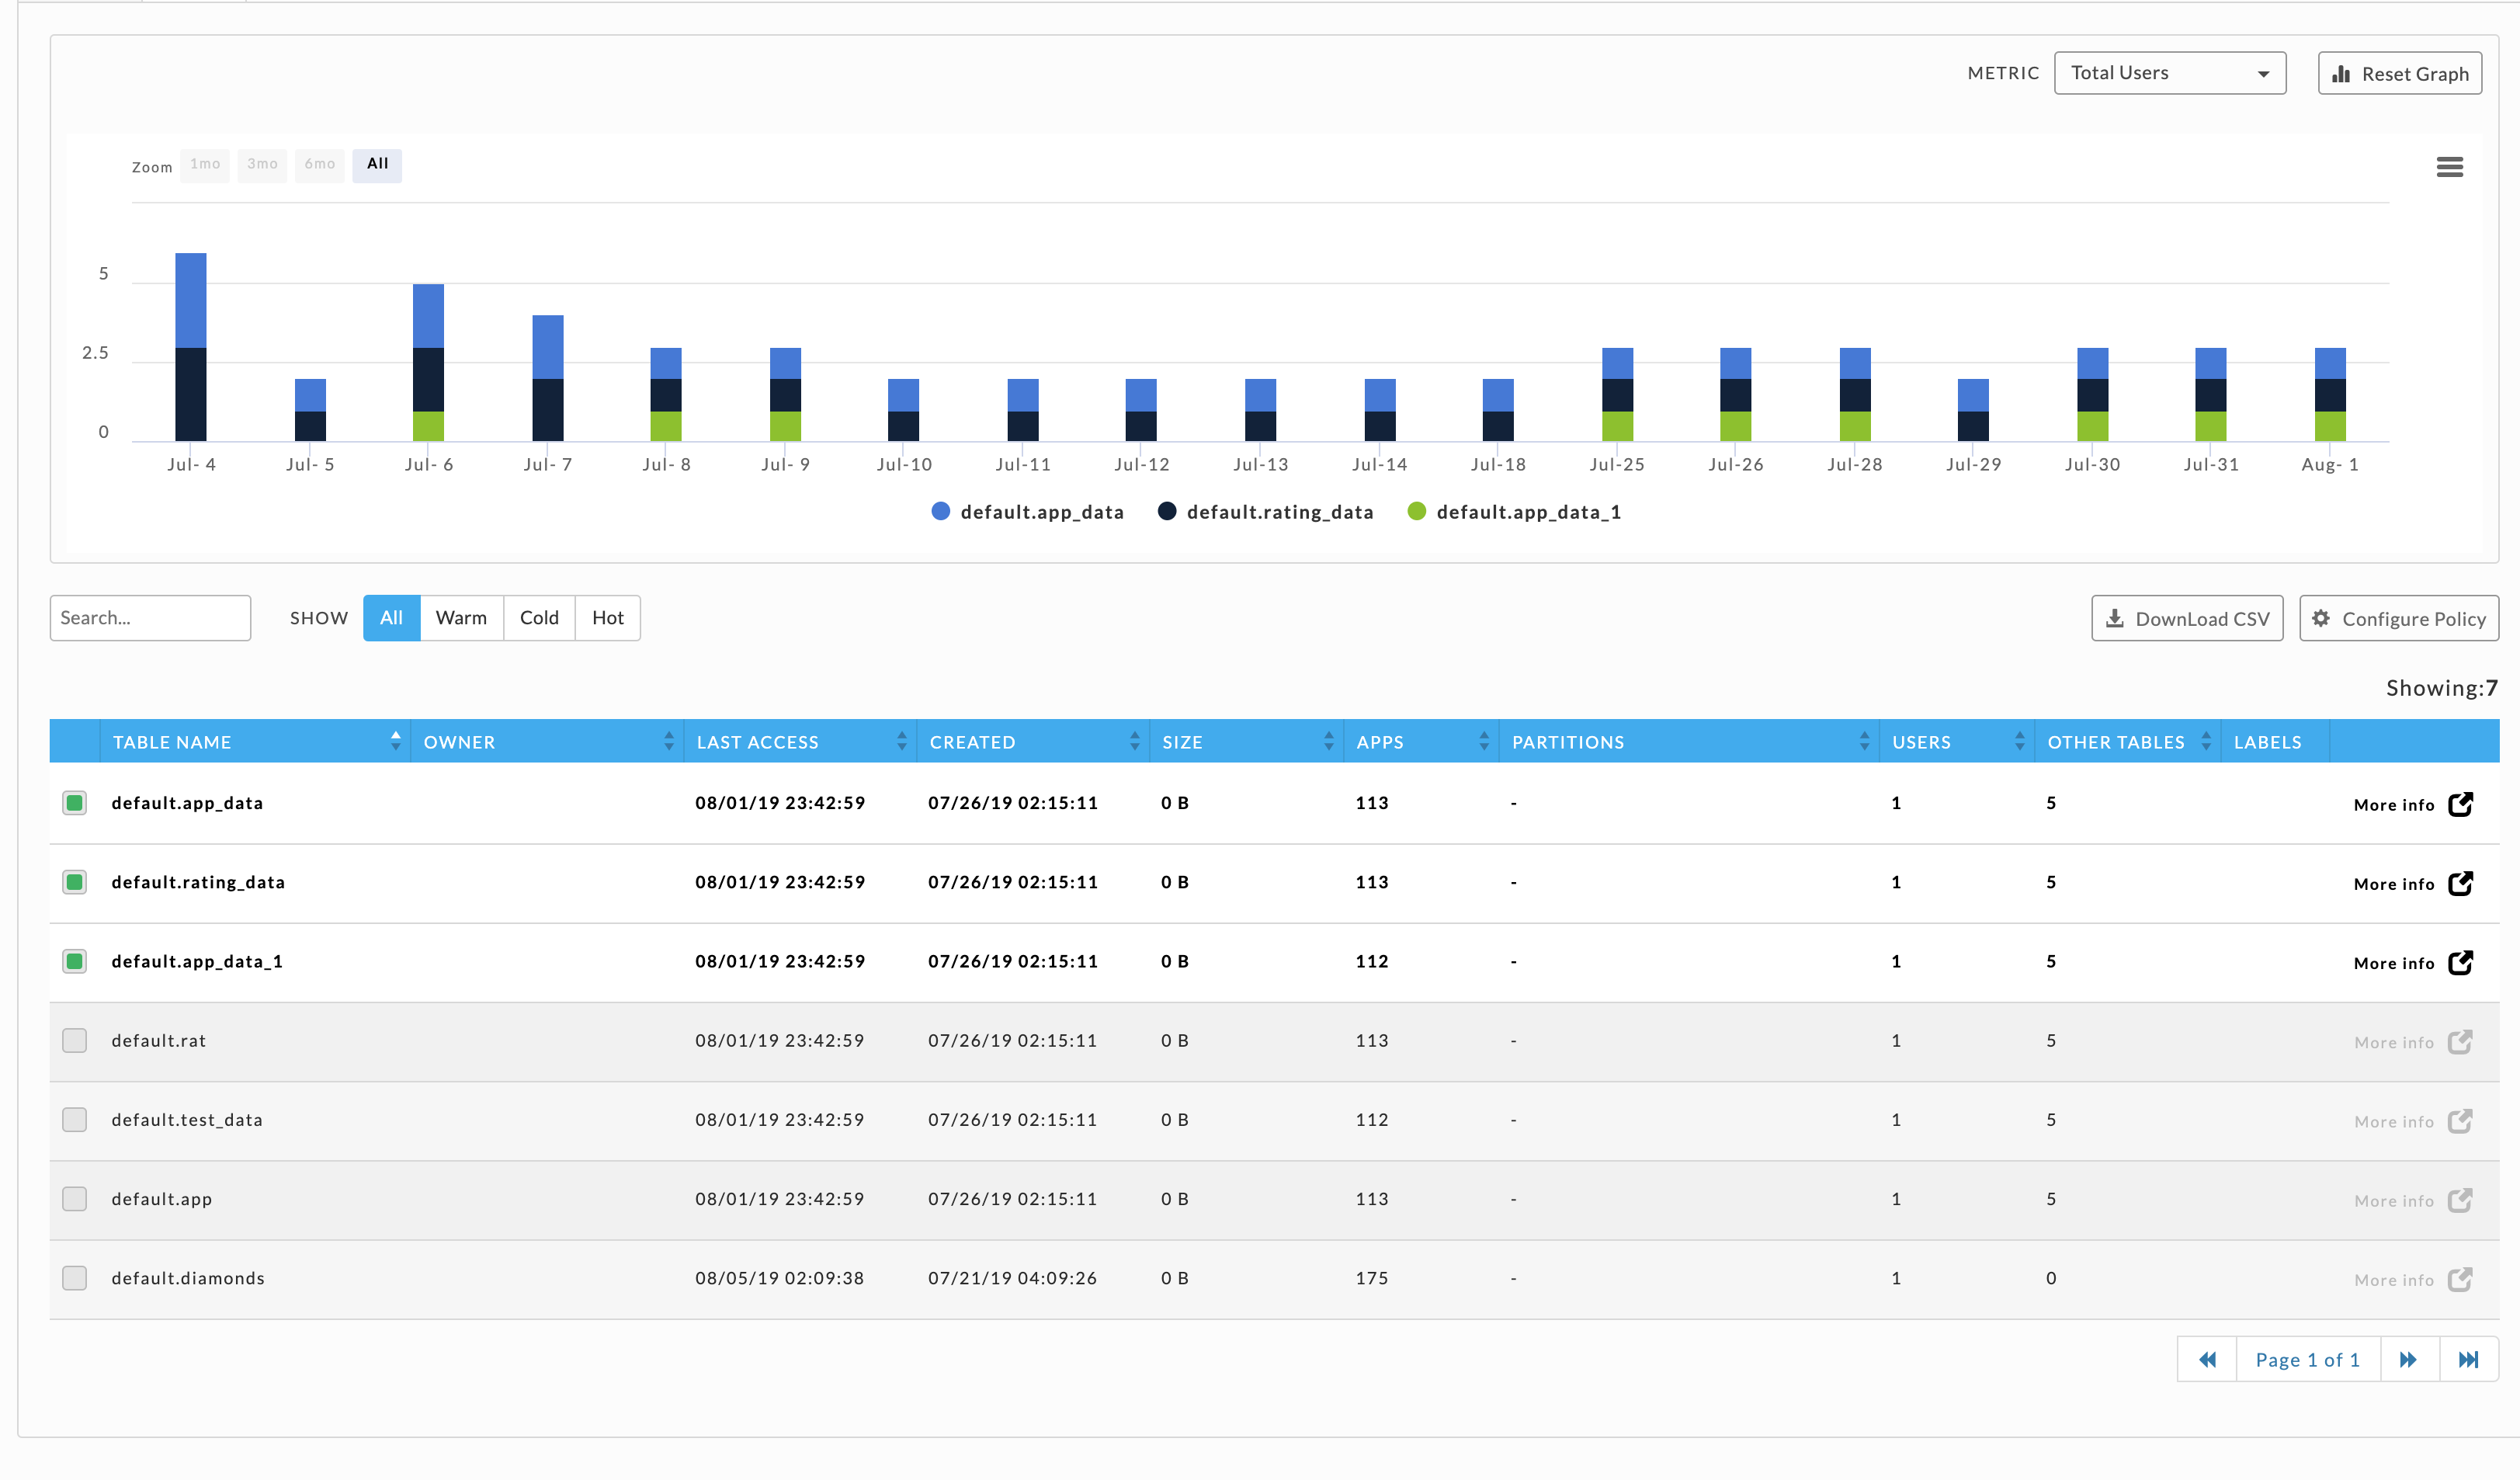Screen dimensions: 2520x1480
Task: Click the DownLoad CSV button
Action: [2187, 618]
